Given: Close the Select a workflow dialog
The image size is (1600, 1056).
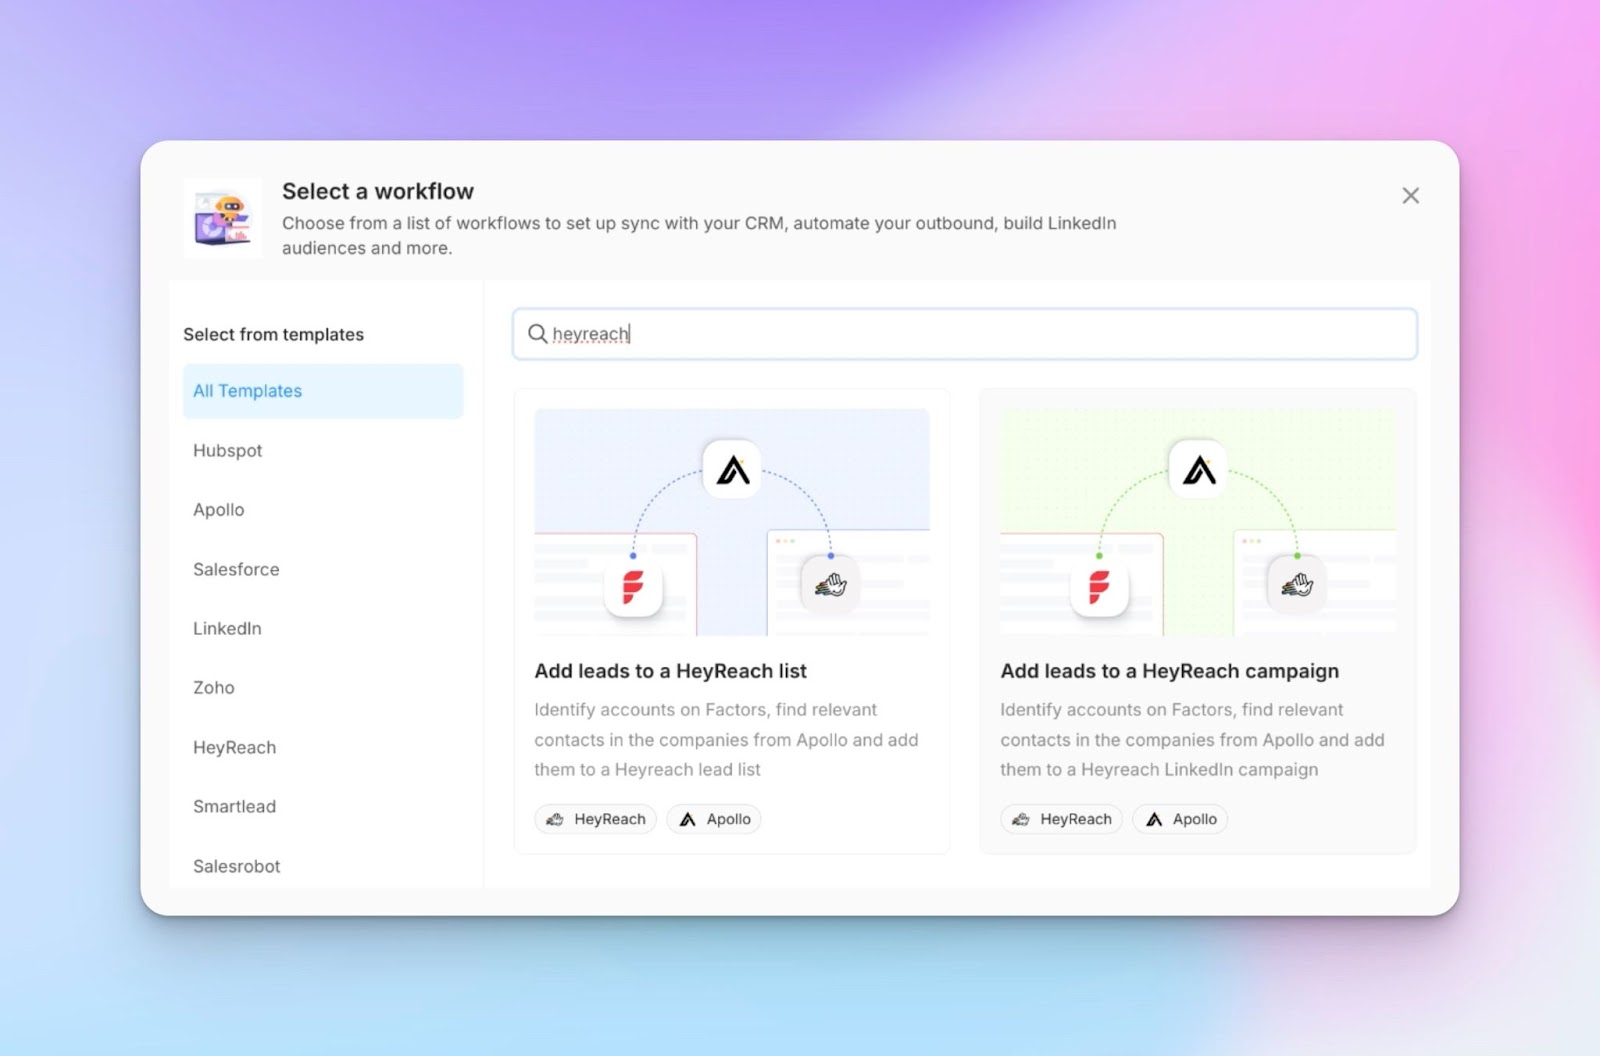Looking at the screenshot, I should (1410, 196).
